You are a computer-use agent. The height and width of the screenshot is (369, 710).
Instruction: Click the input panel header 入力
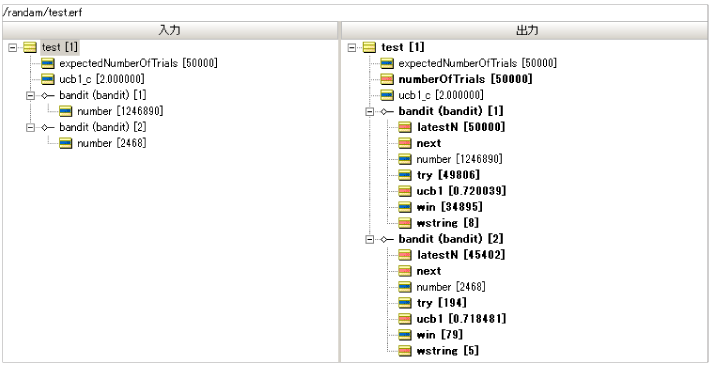click(x=170, y=30)
